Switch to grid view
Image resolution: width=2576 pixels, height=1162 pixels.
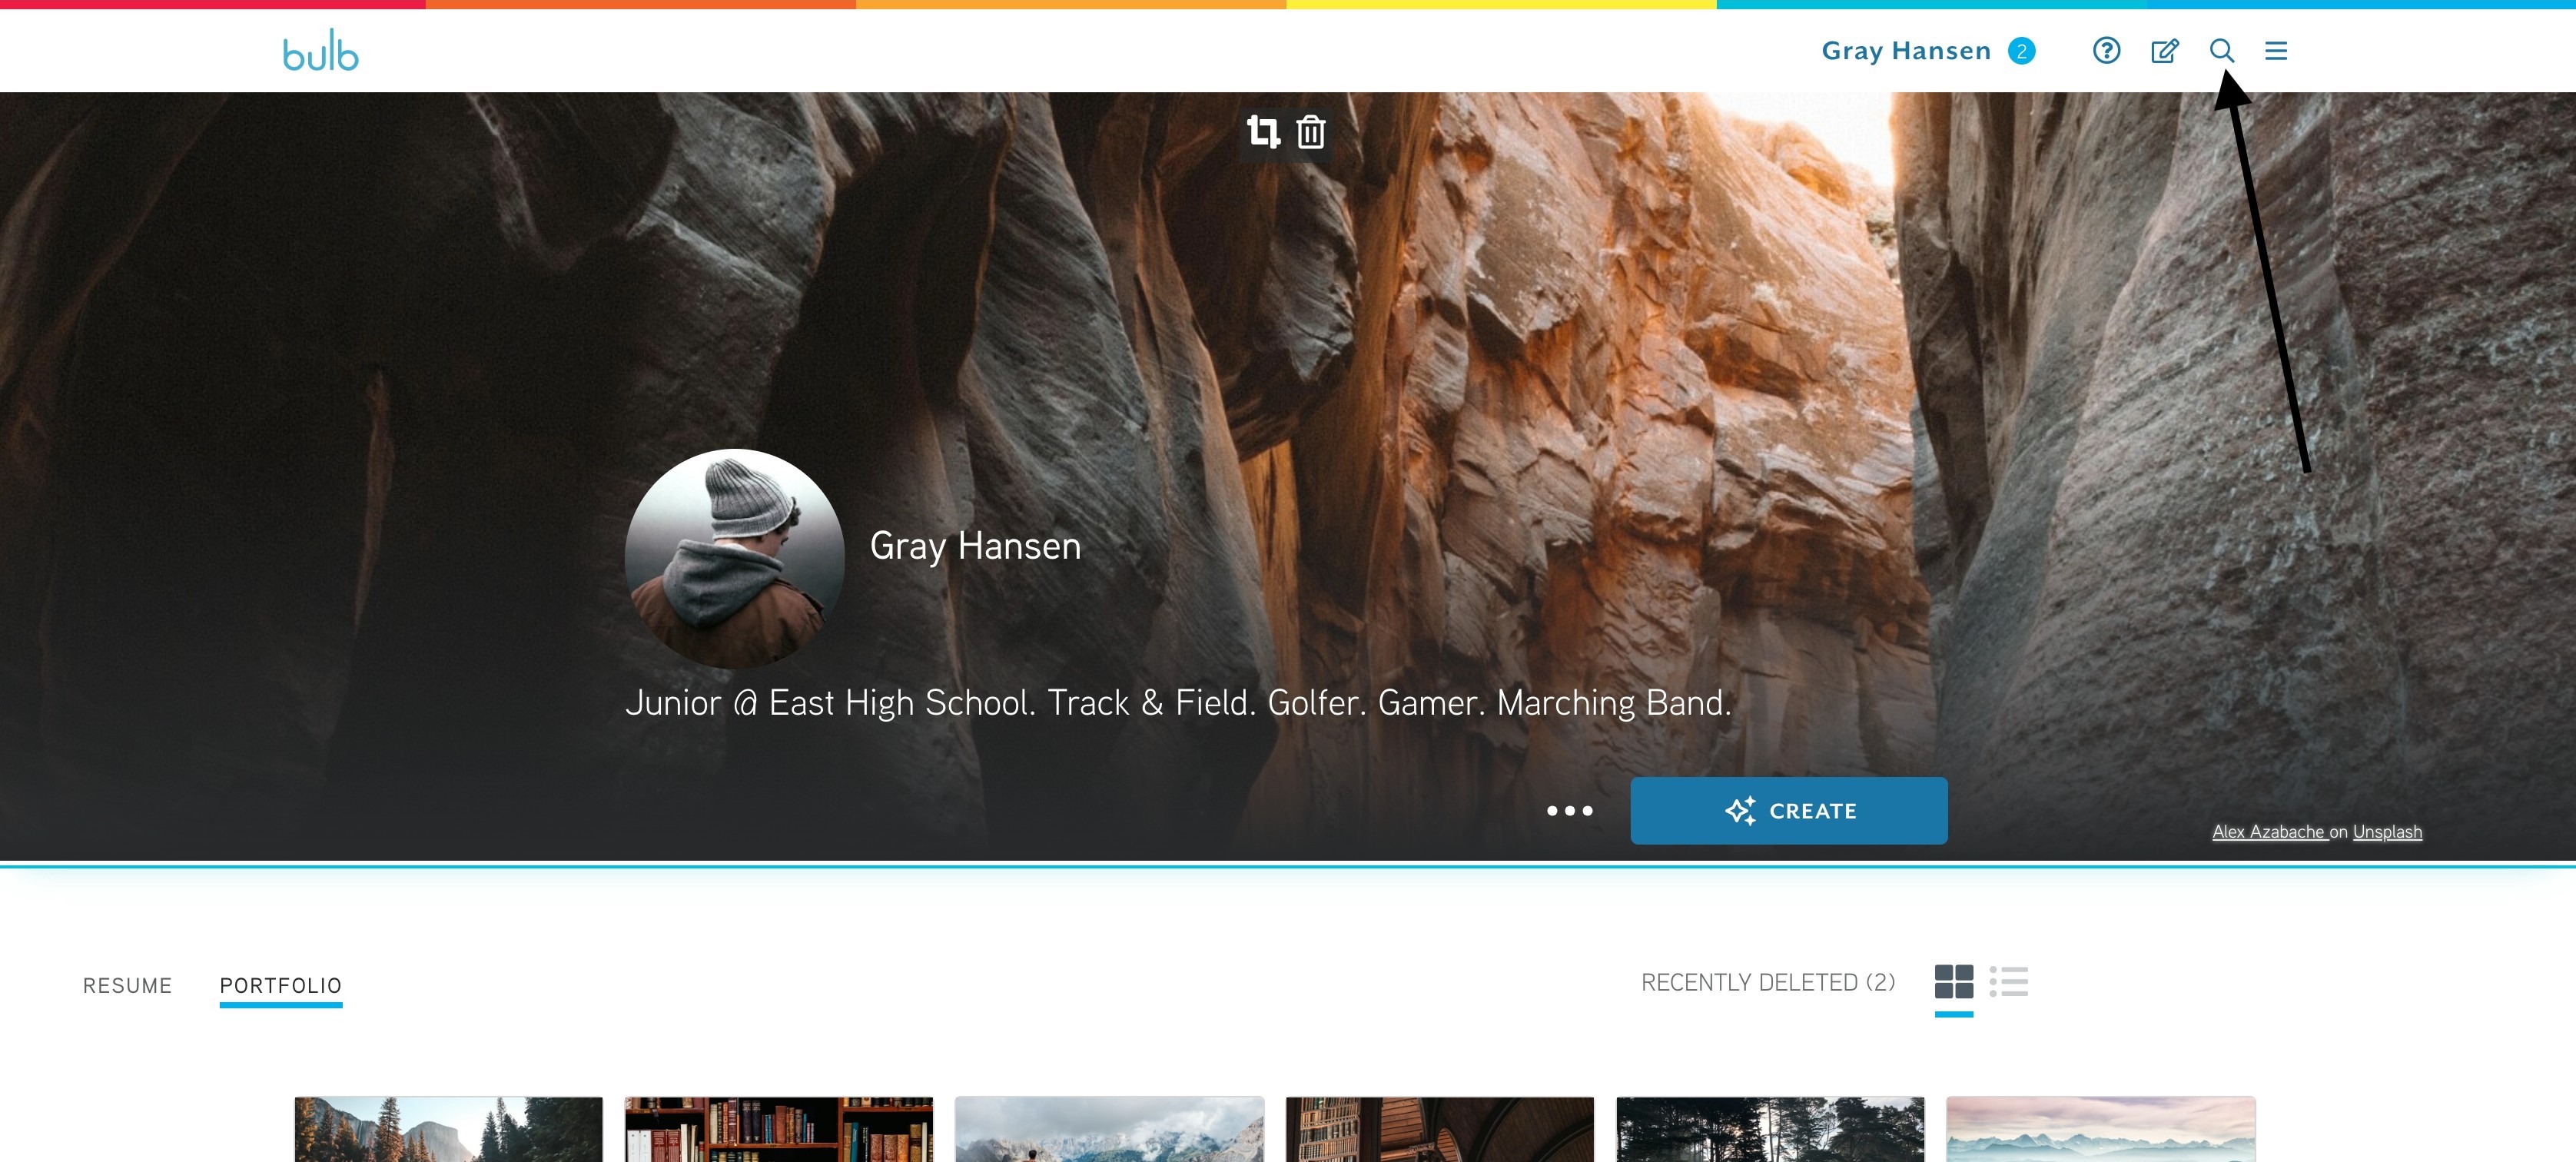click(x=1953, y=981)
